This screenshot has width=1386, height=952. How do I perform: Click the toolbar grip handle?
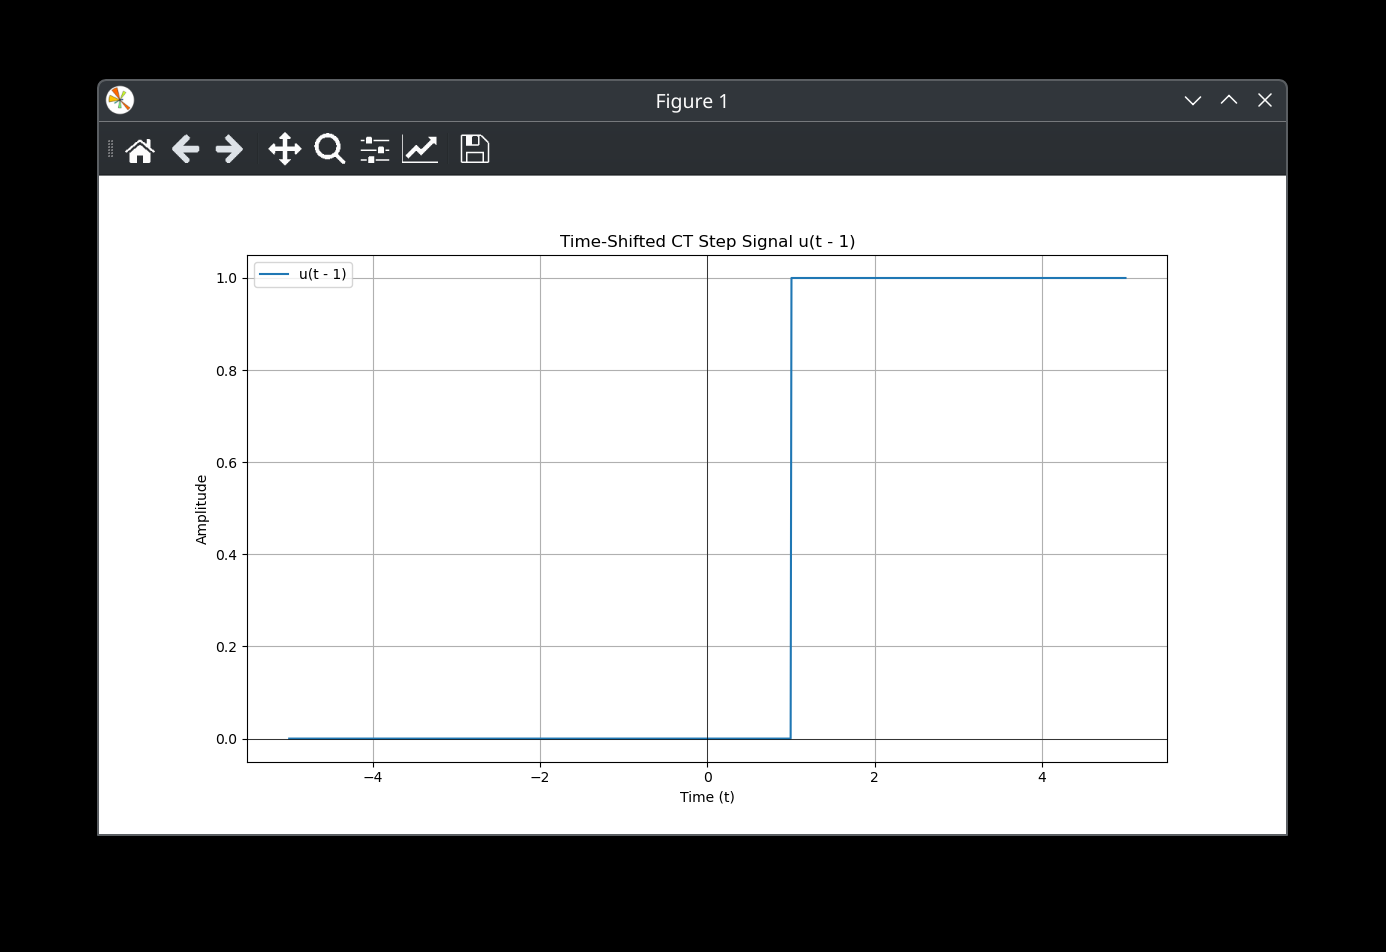click(110, 150)
